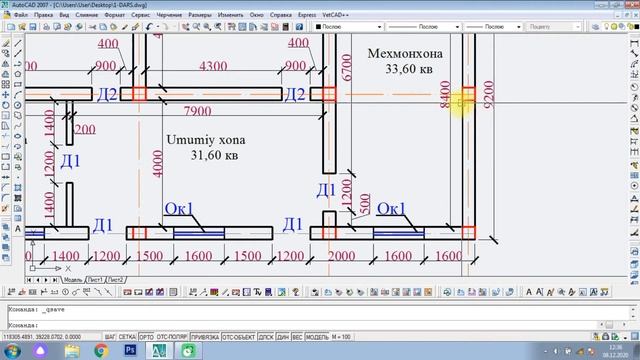Select the Ellipse drawing tool

18,136
